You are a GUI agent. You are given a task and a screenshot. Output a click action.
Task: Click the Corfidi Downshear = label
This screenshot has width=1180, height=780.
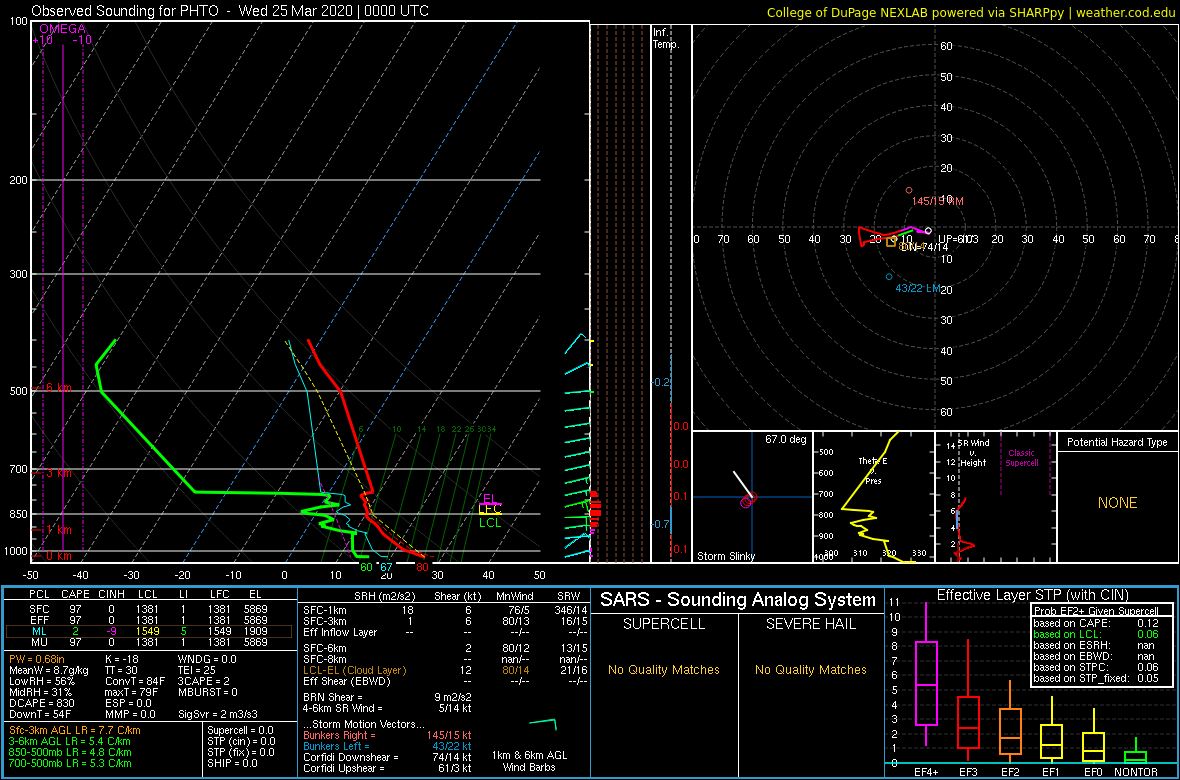pos(351,757)
